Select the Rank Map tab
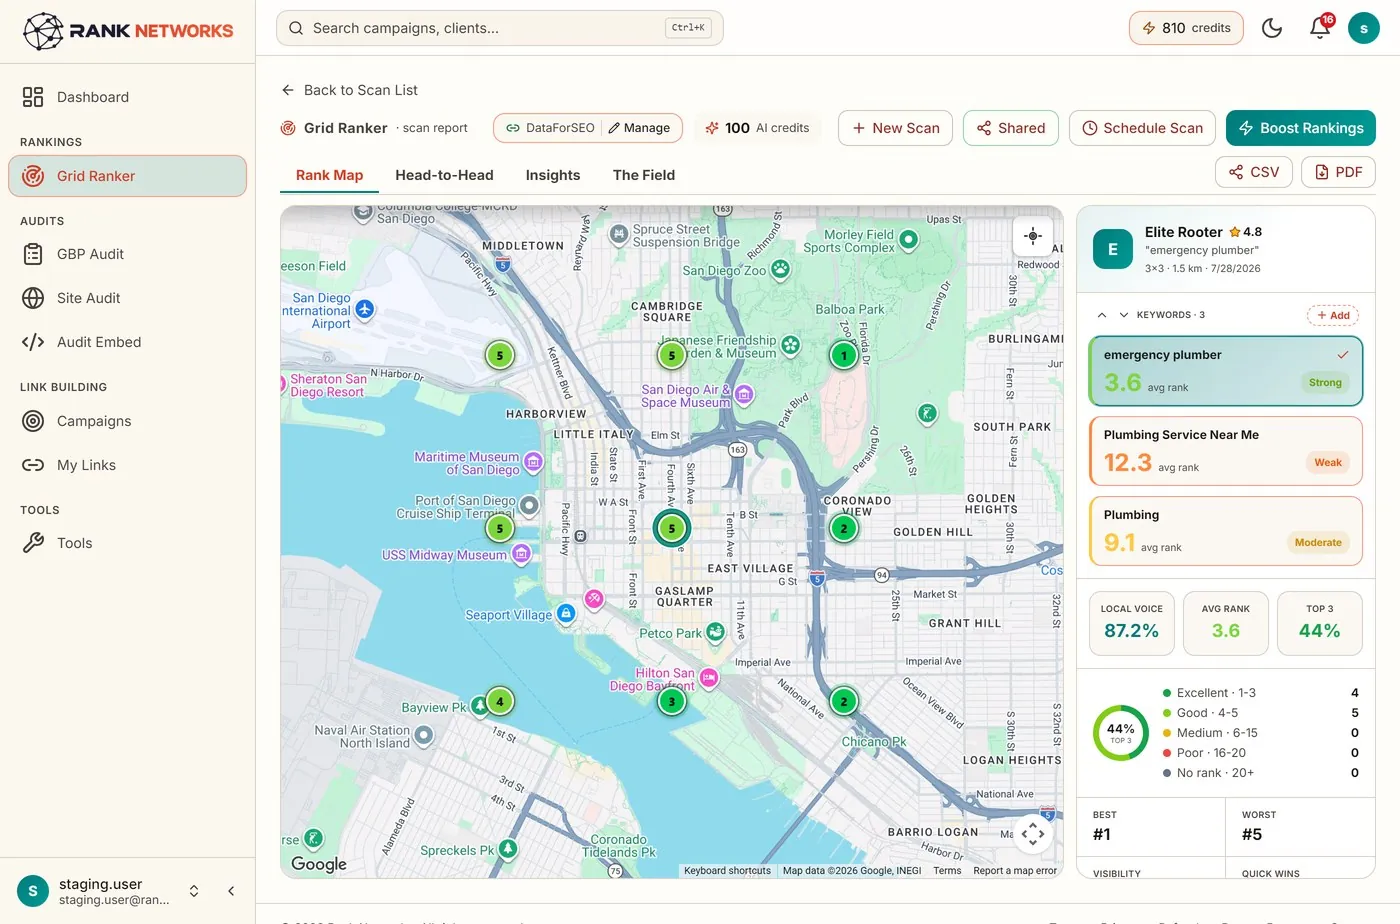 click(x=329, y=175)
